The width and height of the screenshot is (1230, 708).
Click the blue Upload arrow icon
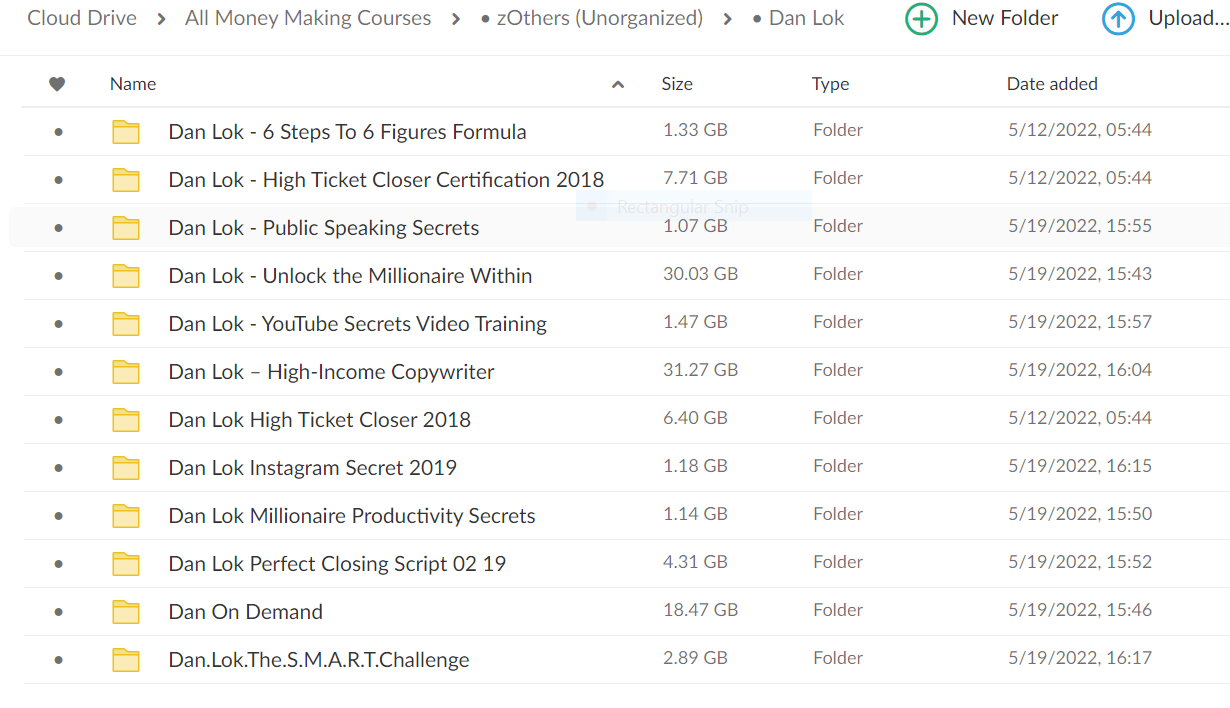[1118, 18]
